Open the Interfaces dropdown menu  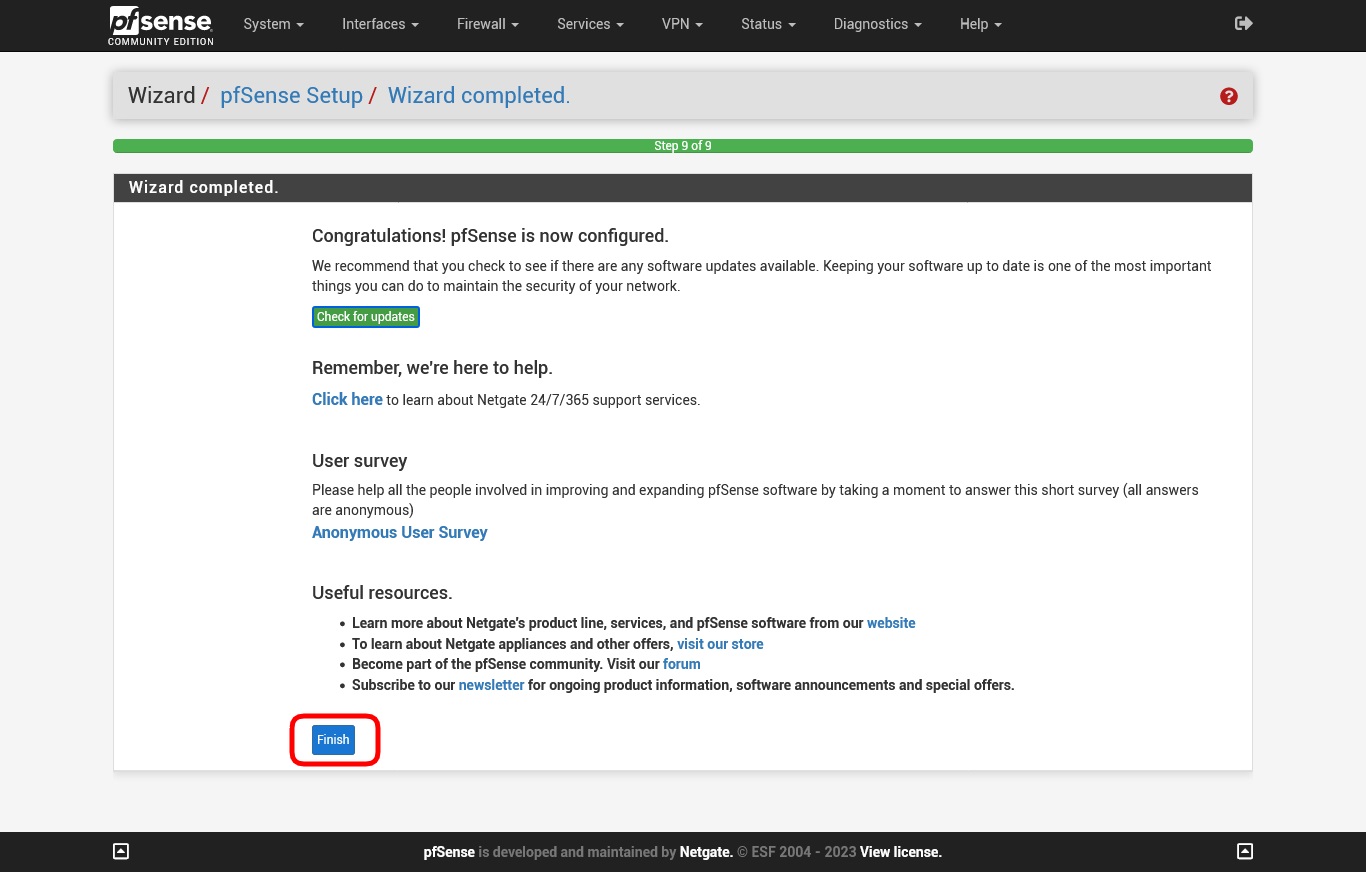tap(380, 24)
